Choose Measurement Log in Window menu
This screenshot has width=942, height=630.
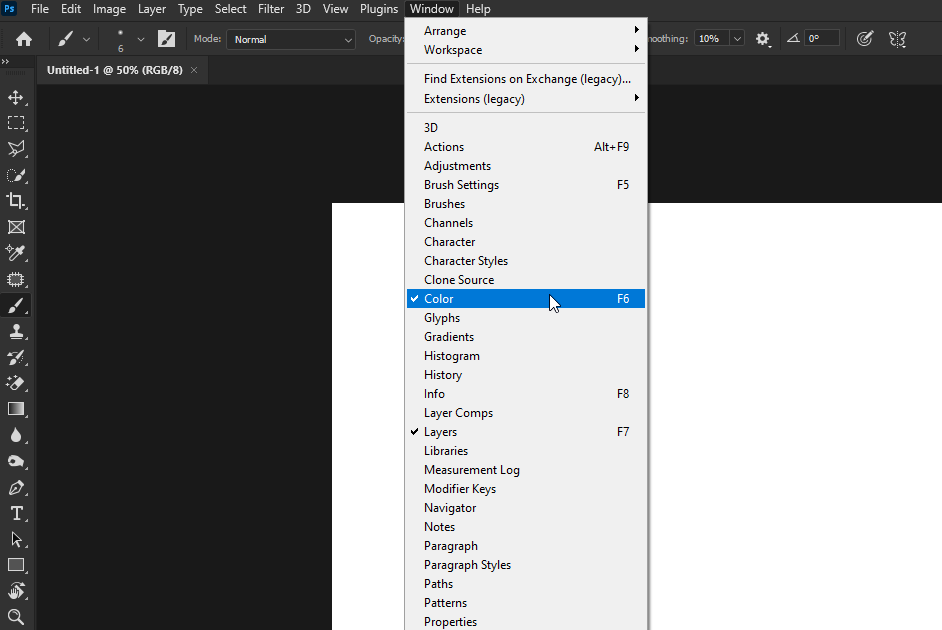(526, 470)
